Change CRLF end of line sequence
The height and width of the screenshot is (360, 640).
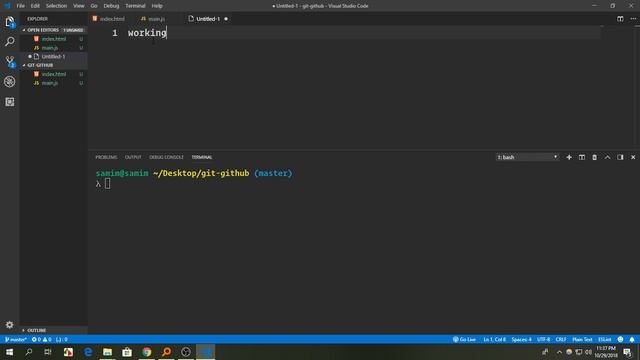click(561, 340)
